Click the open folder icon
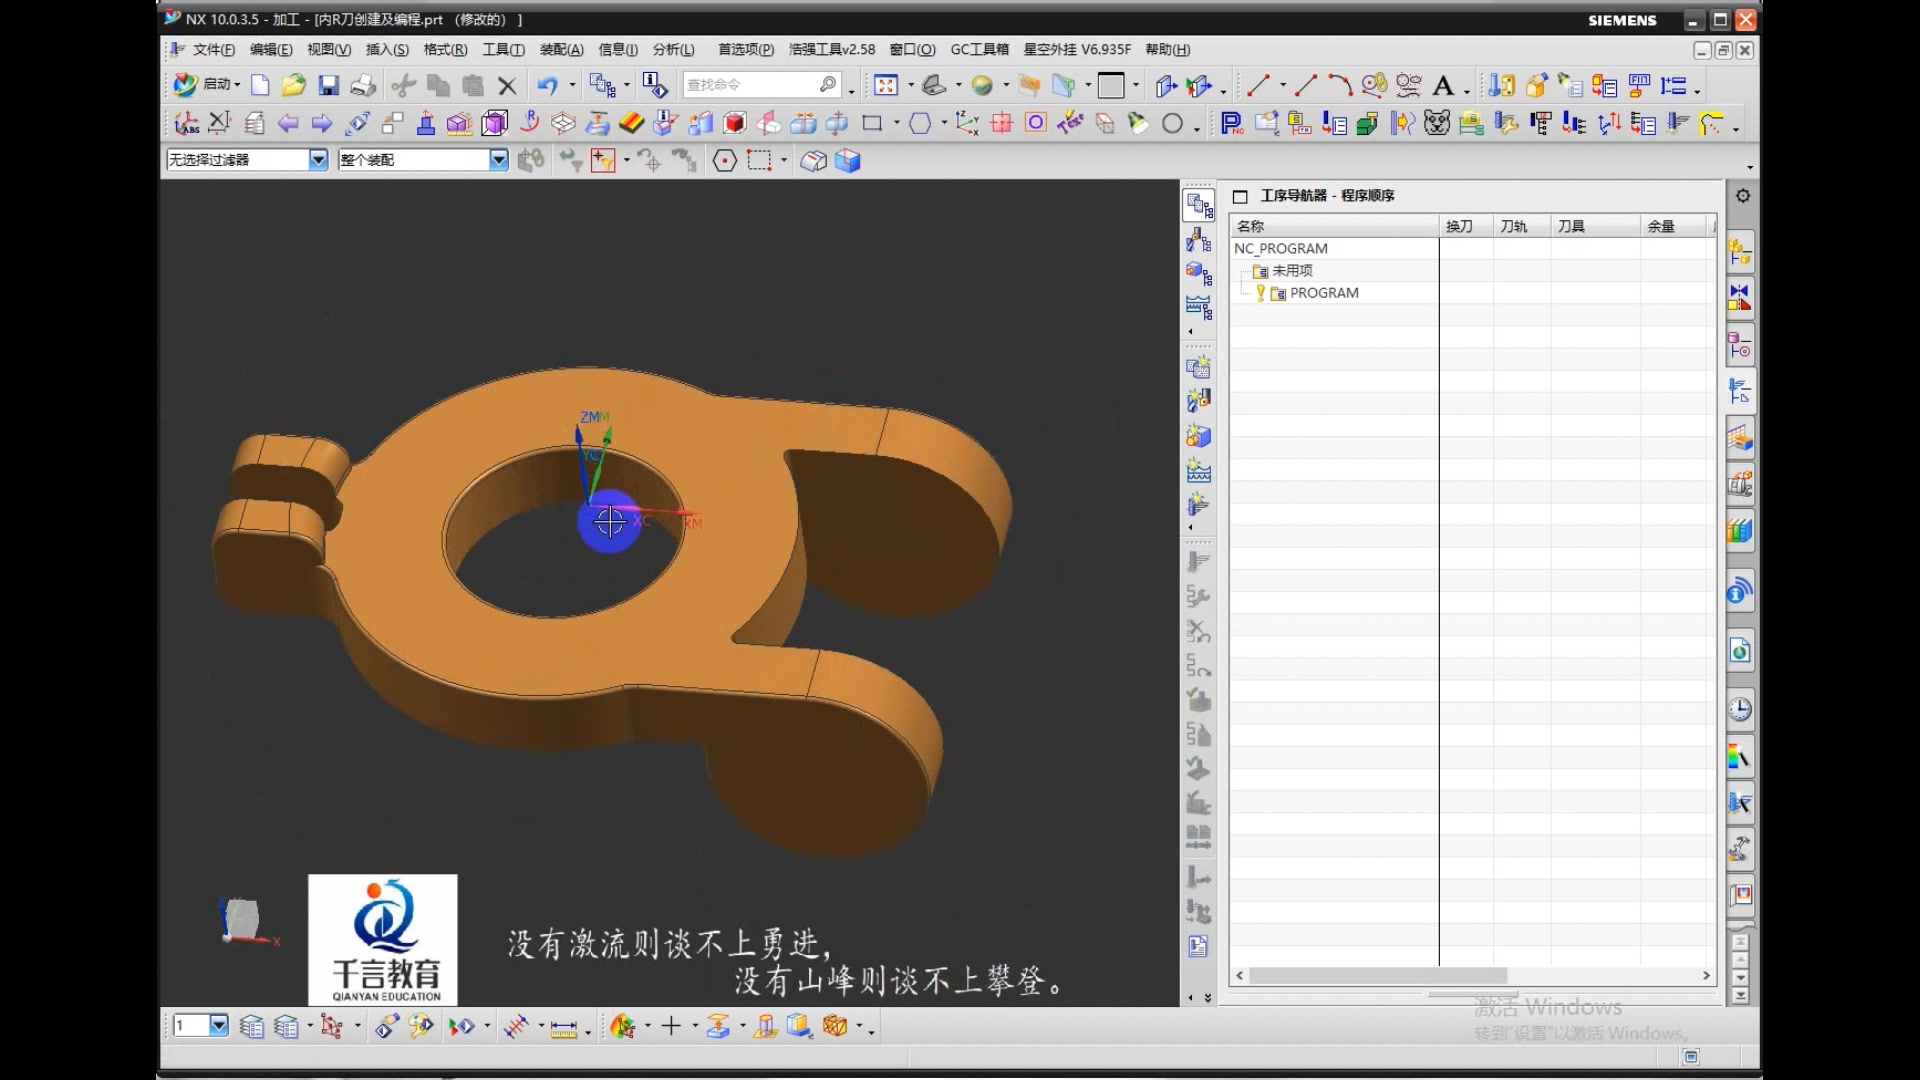This screenshot has width=1920, height=1080. tap(293, 86)
